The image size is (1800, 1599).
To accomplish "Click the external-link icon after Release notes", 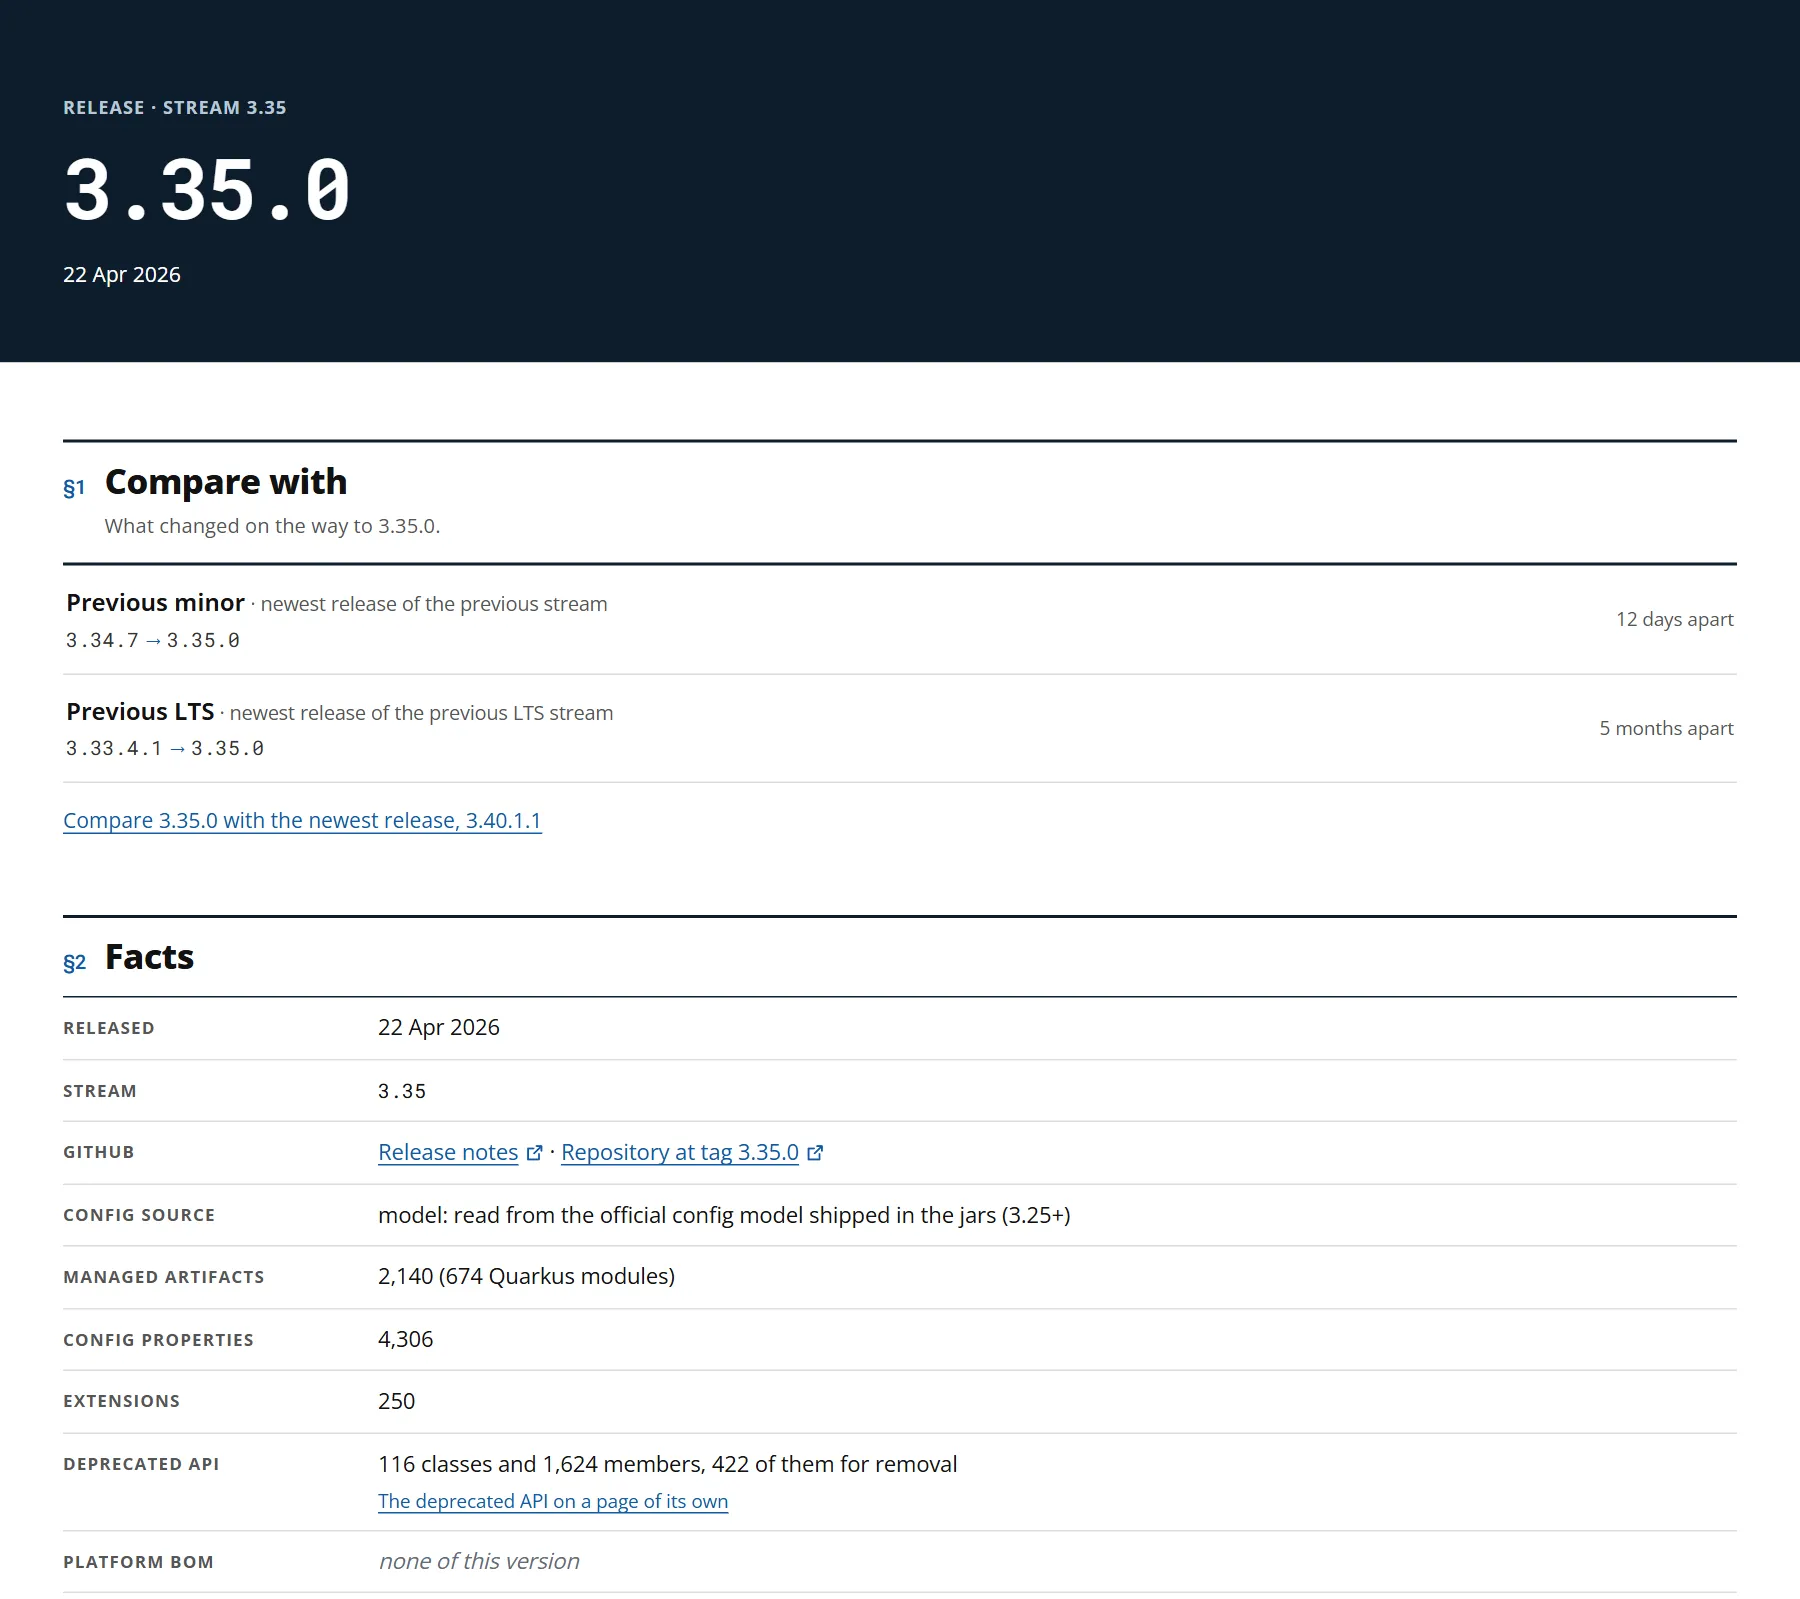I will 534,1153.
